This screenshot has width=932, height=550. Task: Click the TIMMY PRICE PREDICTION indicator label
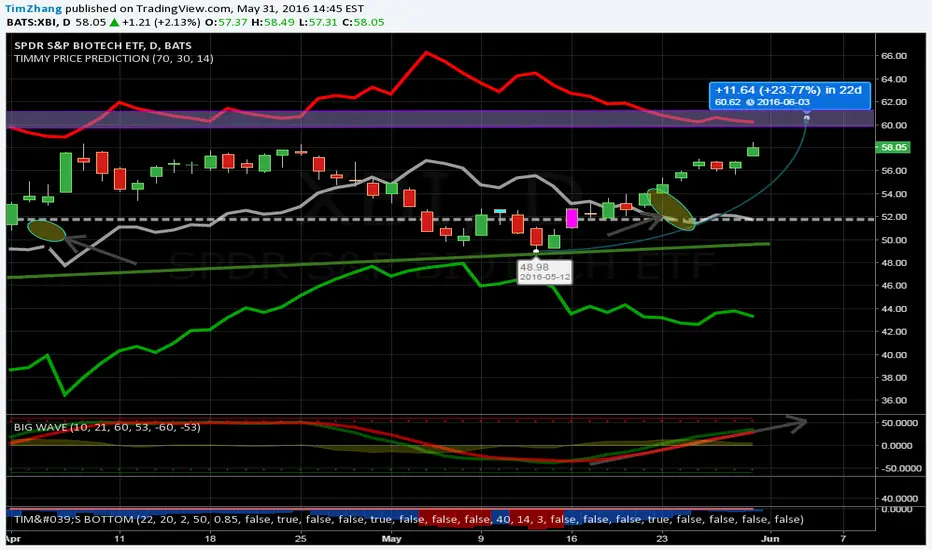(114, 58)
